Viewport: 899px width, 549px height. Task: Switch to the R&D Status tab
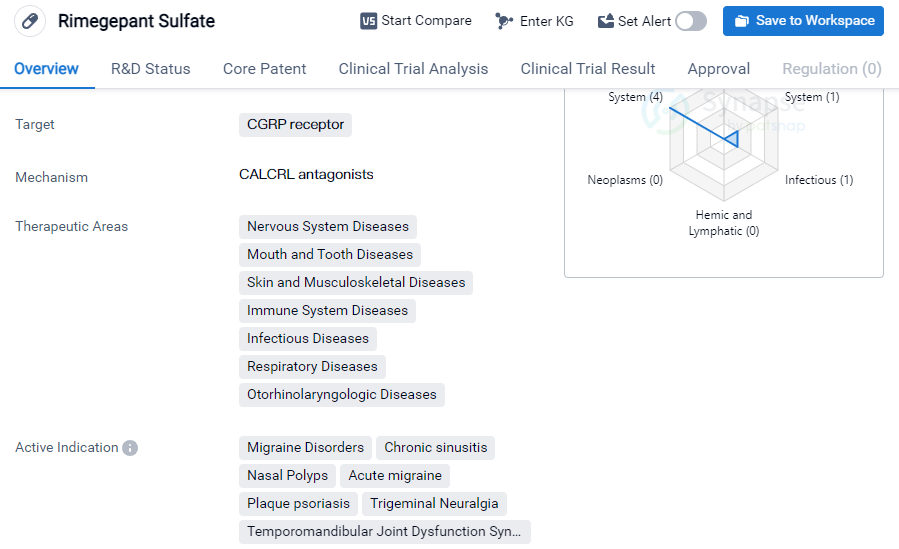click(150, 69)
